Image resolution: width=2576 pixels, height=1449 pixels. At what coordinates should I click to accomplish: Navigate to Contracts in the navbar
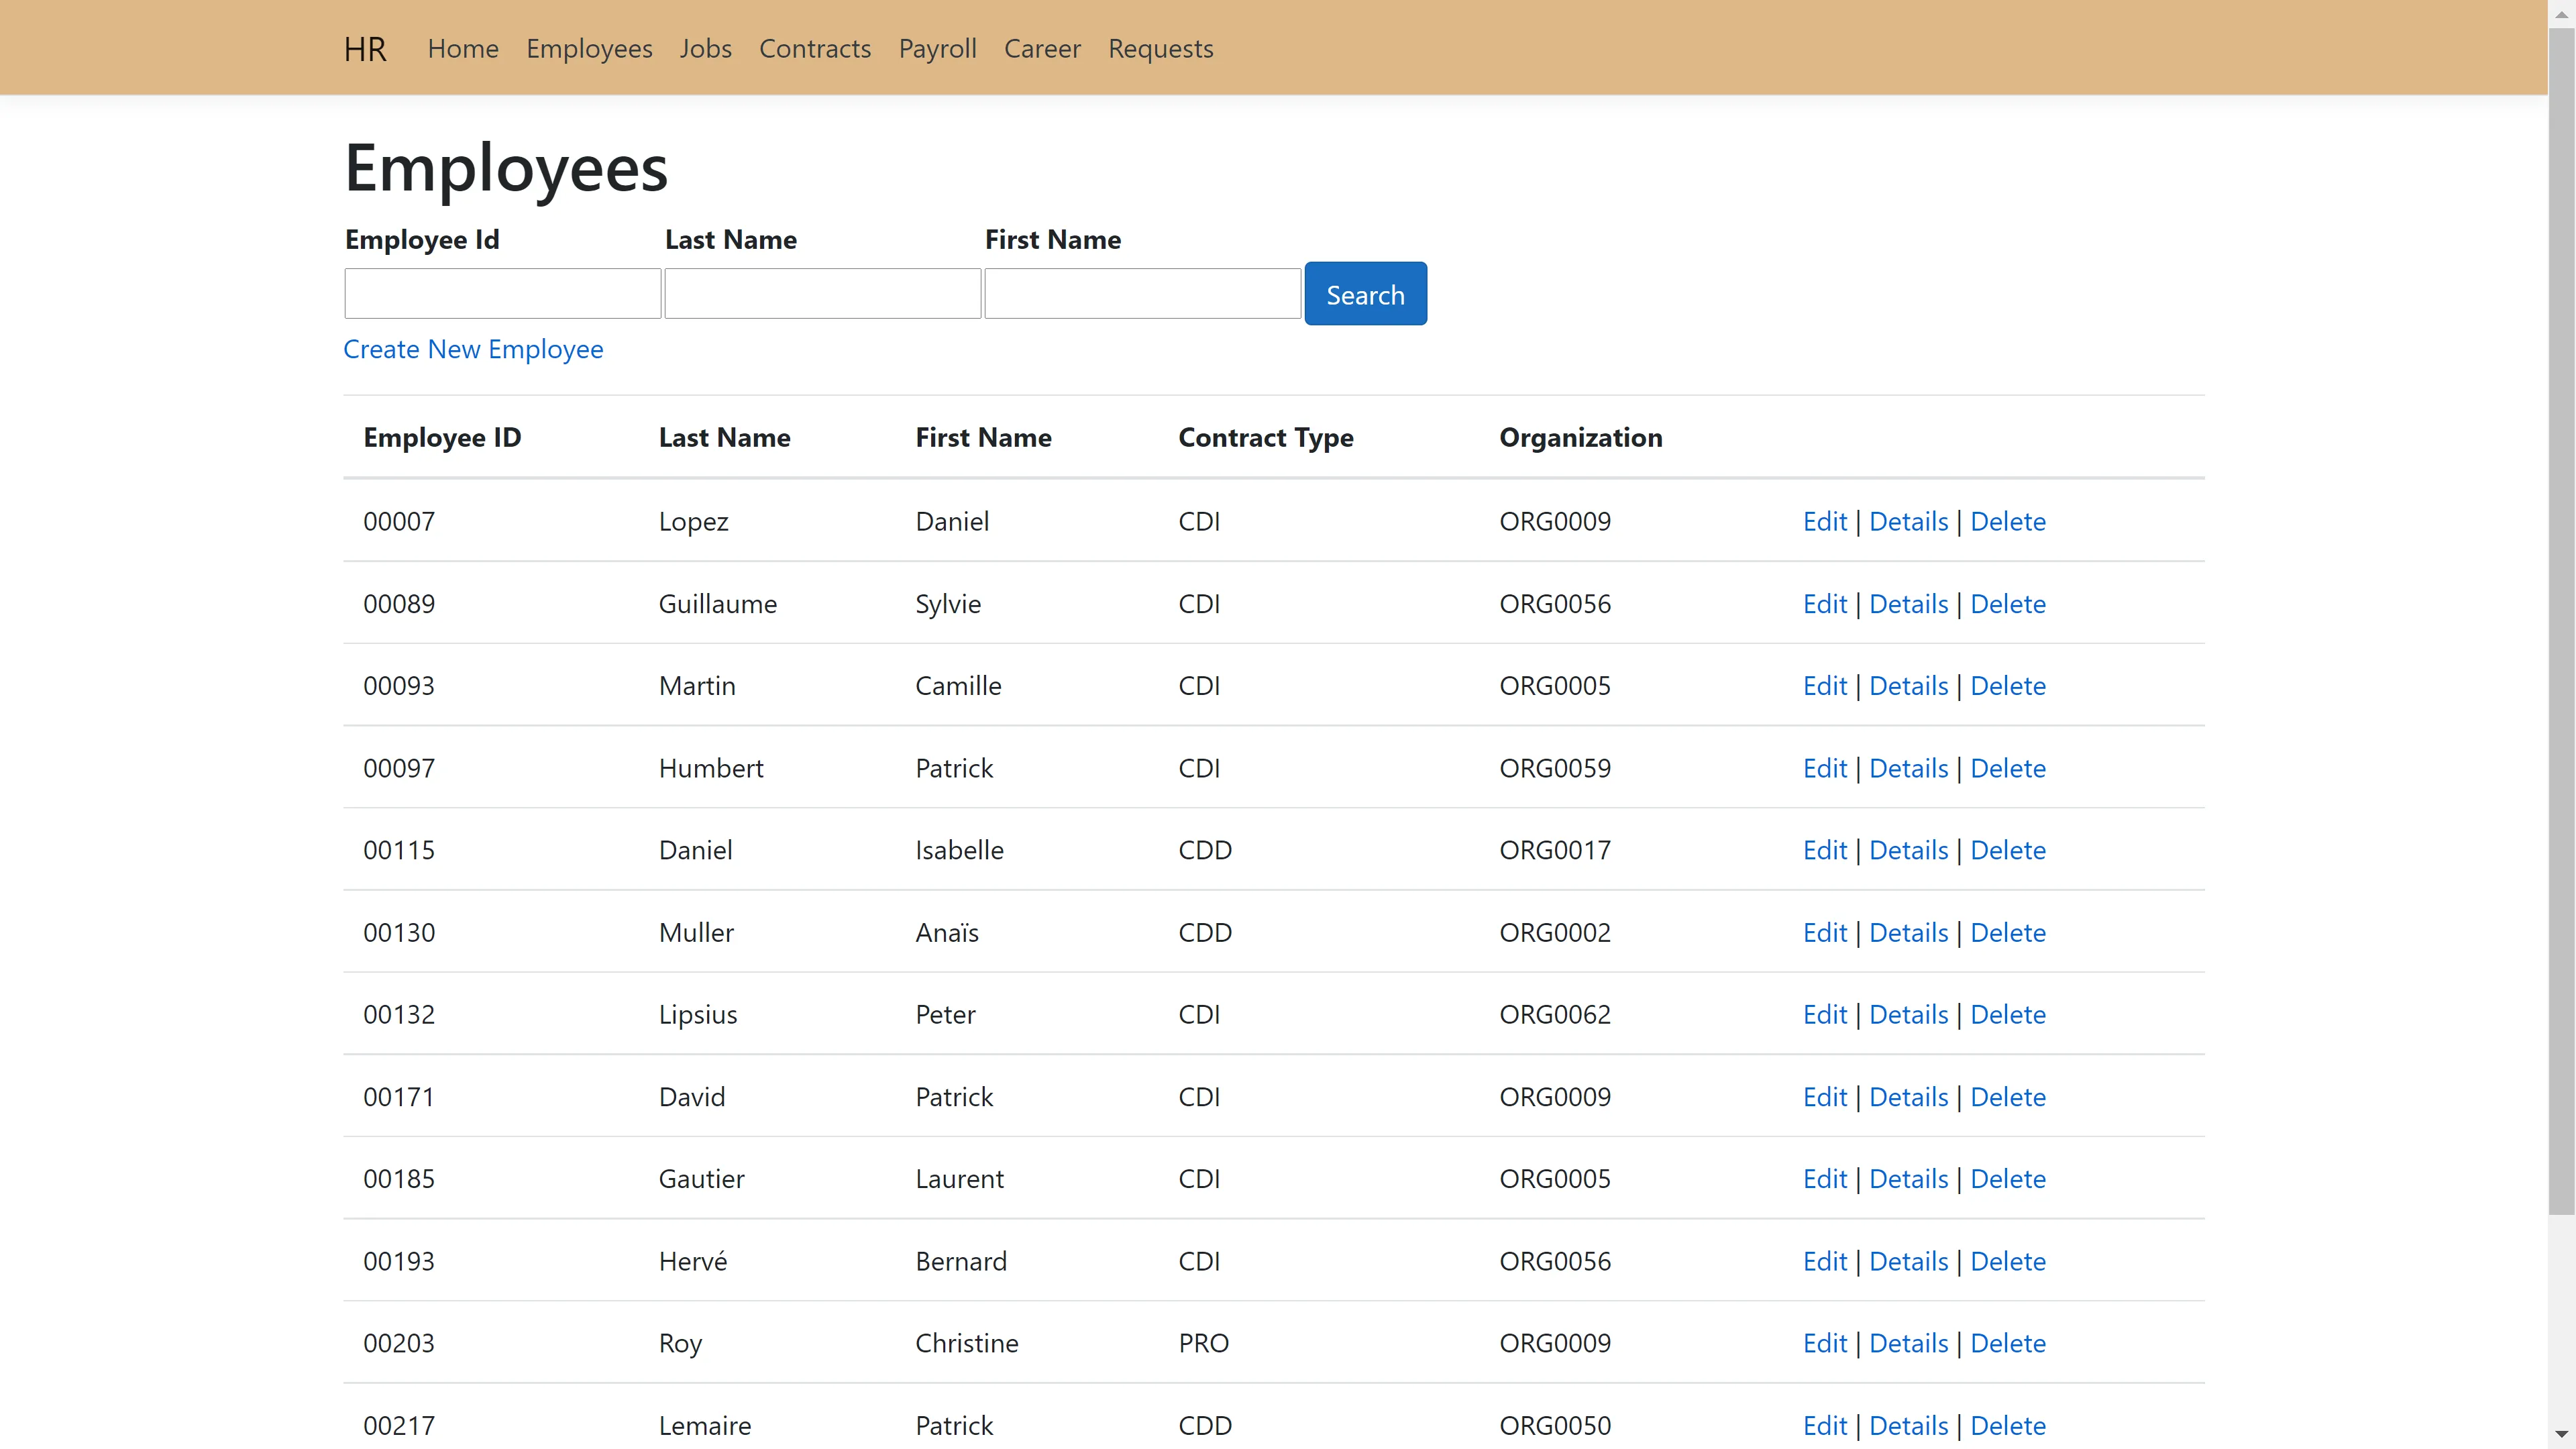click(815, 49)
